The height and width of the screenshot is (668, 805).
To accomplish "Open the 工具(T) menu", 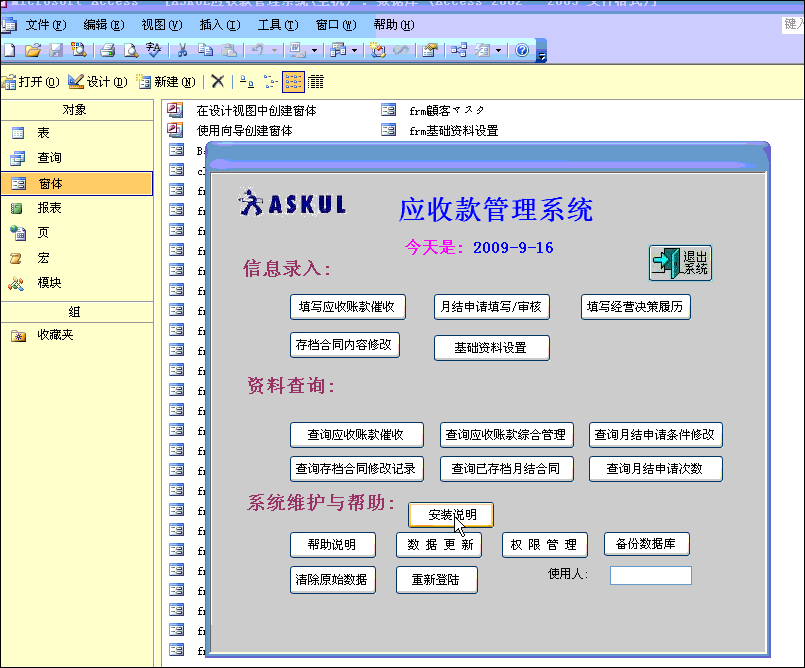I will 278,25.
